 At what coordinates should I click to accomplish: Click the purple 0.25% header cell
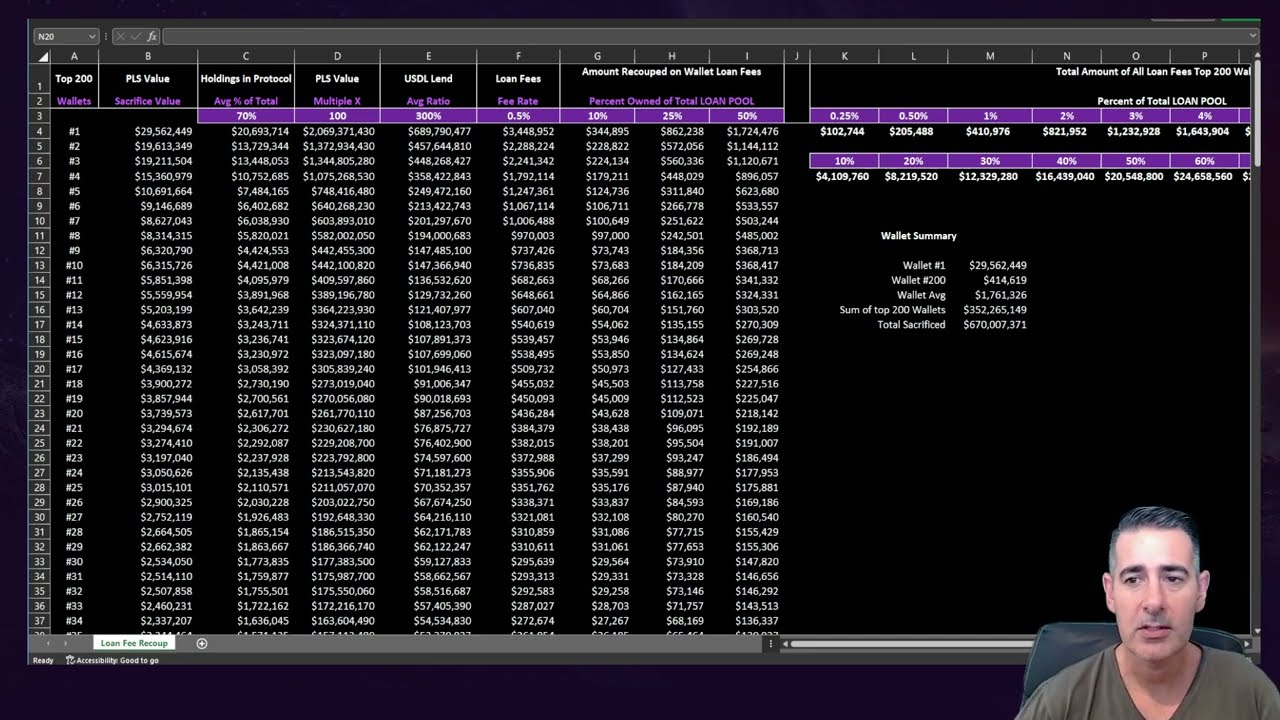click(844, 116)
